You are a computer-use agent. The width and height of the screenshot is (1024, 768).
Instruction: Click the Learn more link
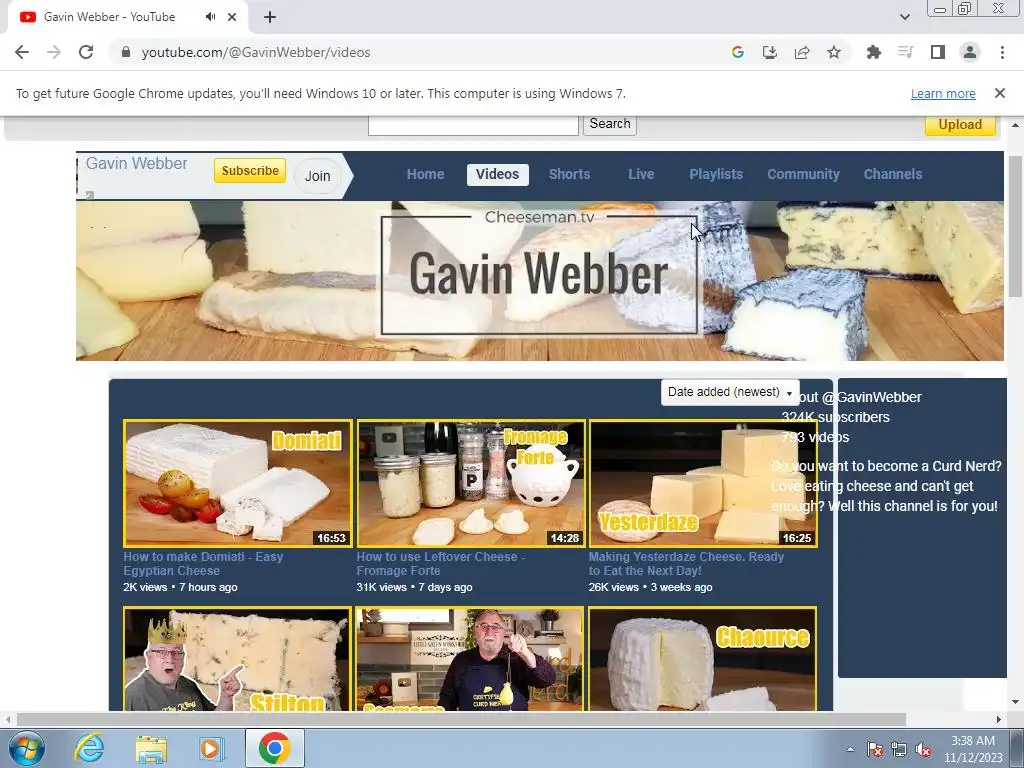943,93
